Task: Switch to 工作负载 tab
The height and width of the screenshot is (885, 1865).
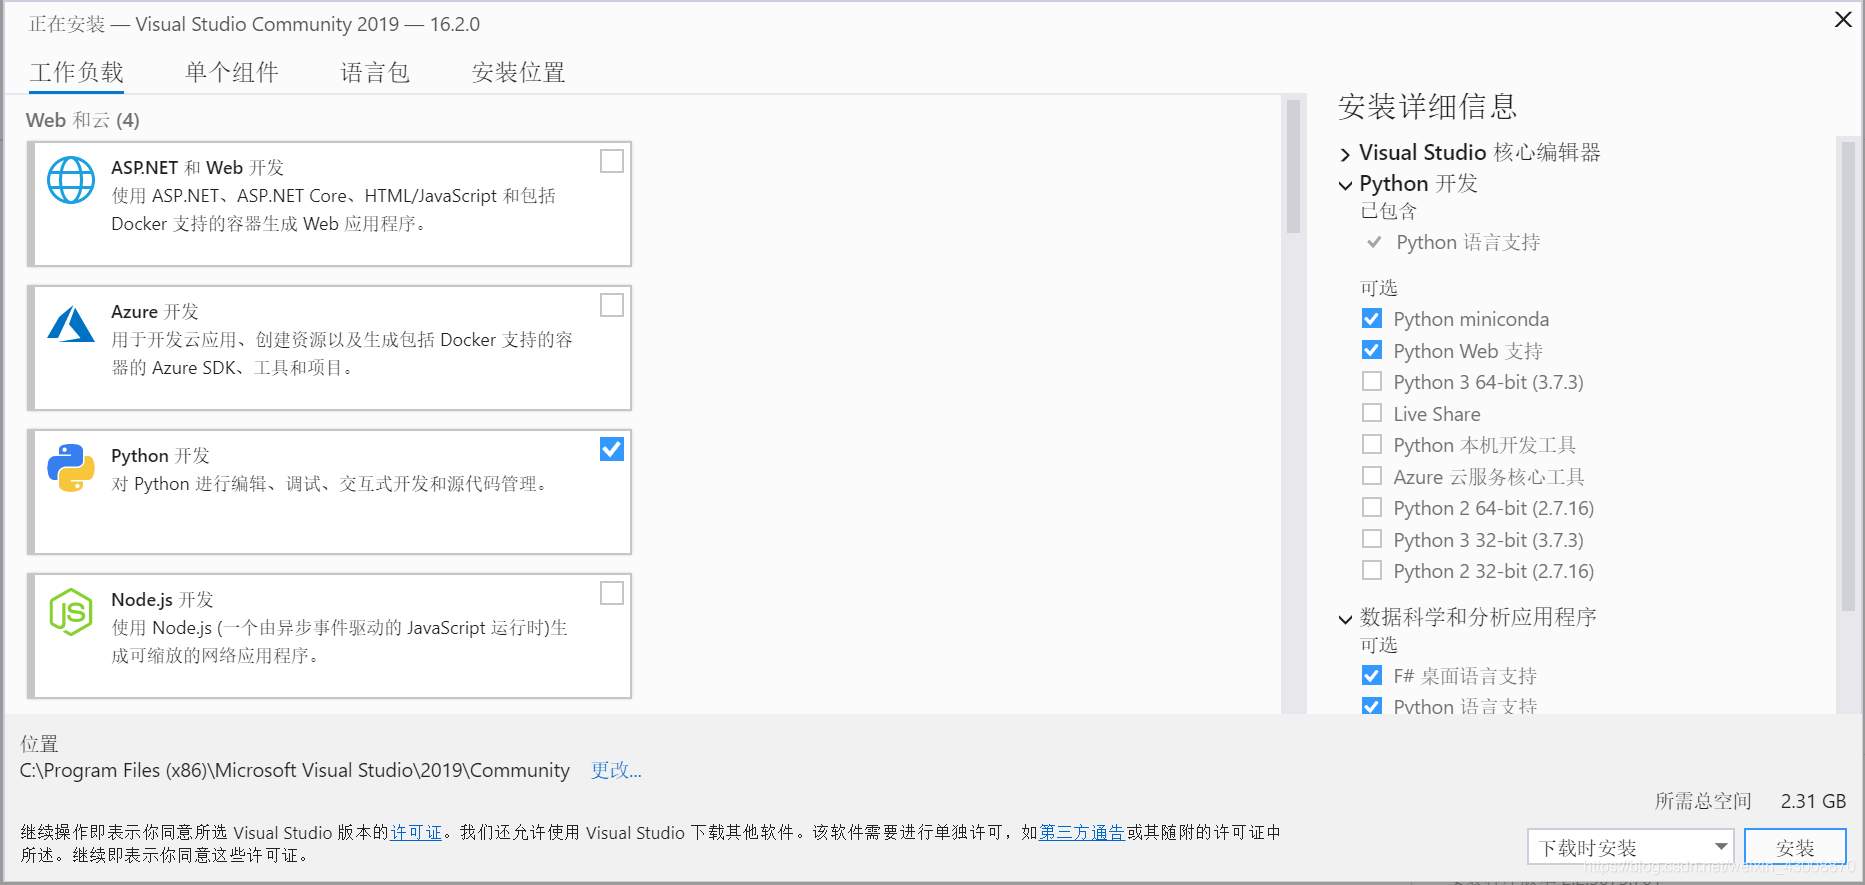Action: tap(77, 72)
